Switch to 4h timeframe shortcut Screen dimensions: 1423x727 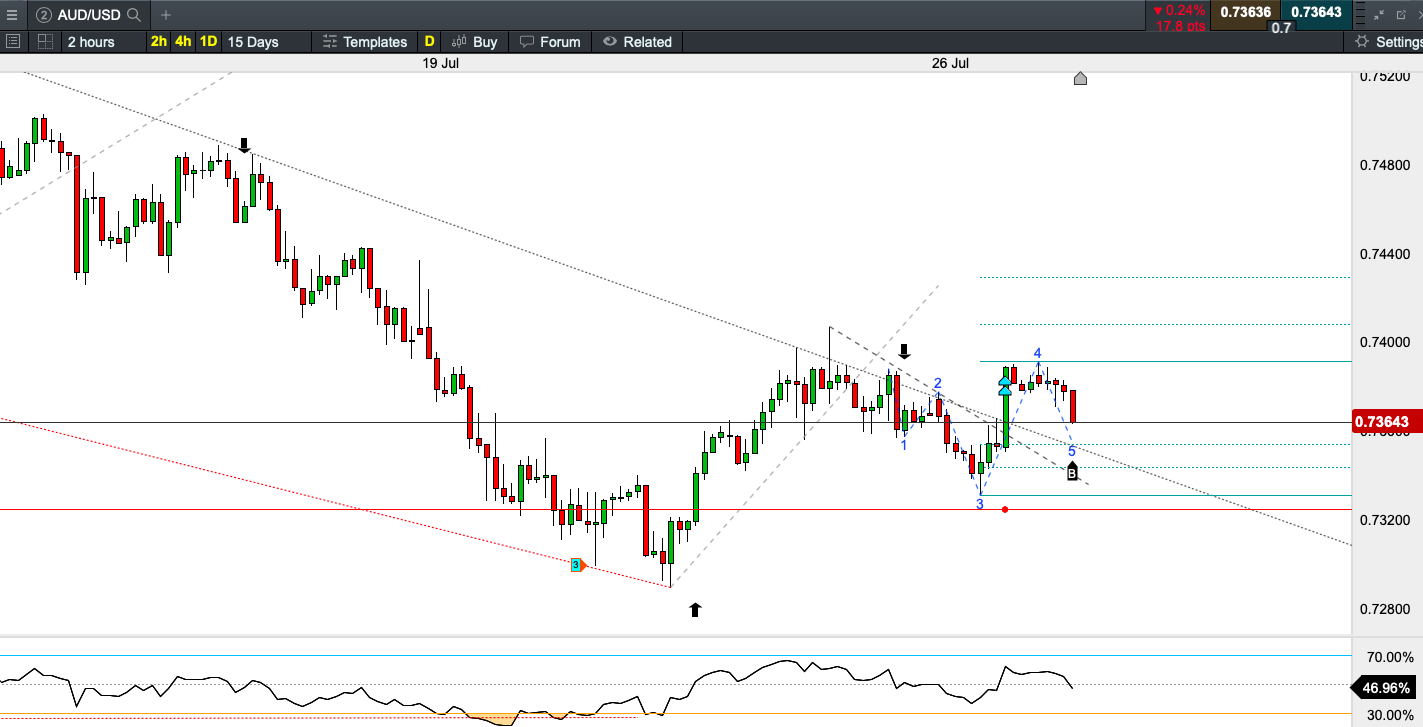coord(183,41)
